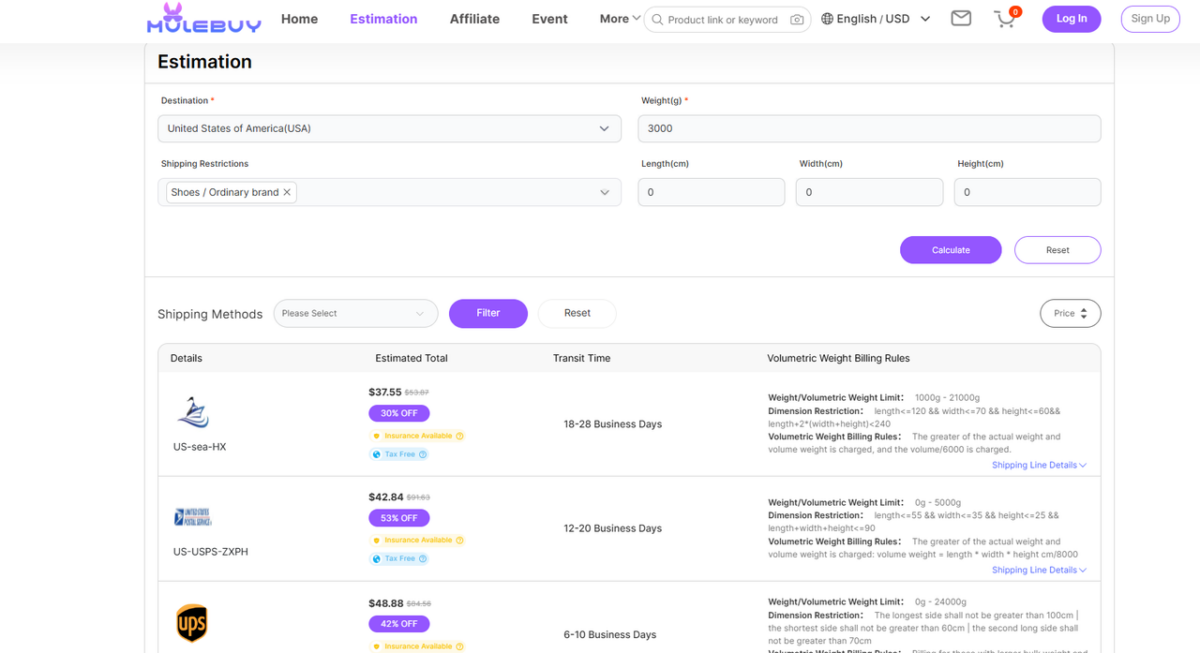Click the Log In button
The height and width of the screenshot is (653, 1200).
point(1071,19)
